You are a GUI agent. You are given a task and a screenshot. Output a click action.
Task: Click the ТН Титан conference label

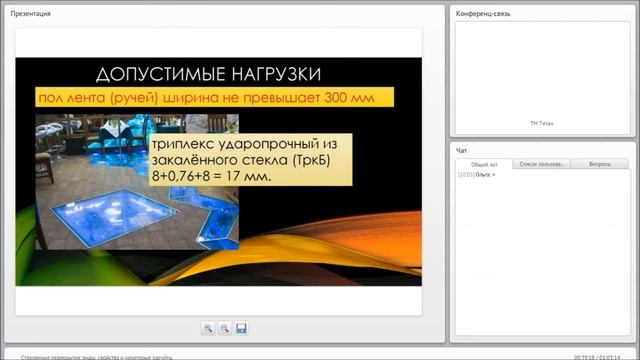pyautogui.click(x=541, y=123)
